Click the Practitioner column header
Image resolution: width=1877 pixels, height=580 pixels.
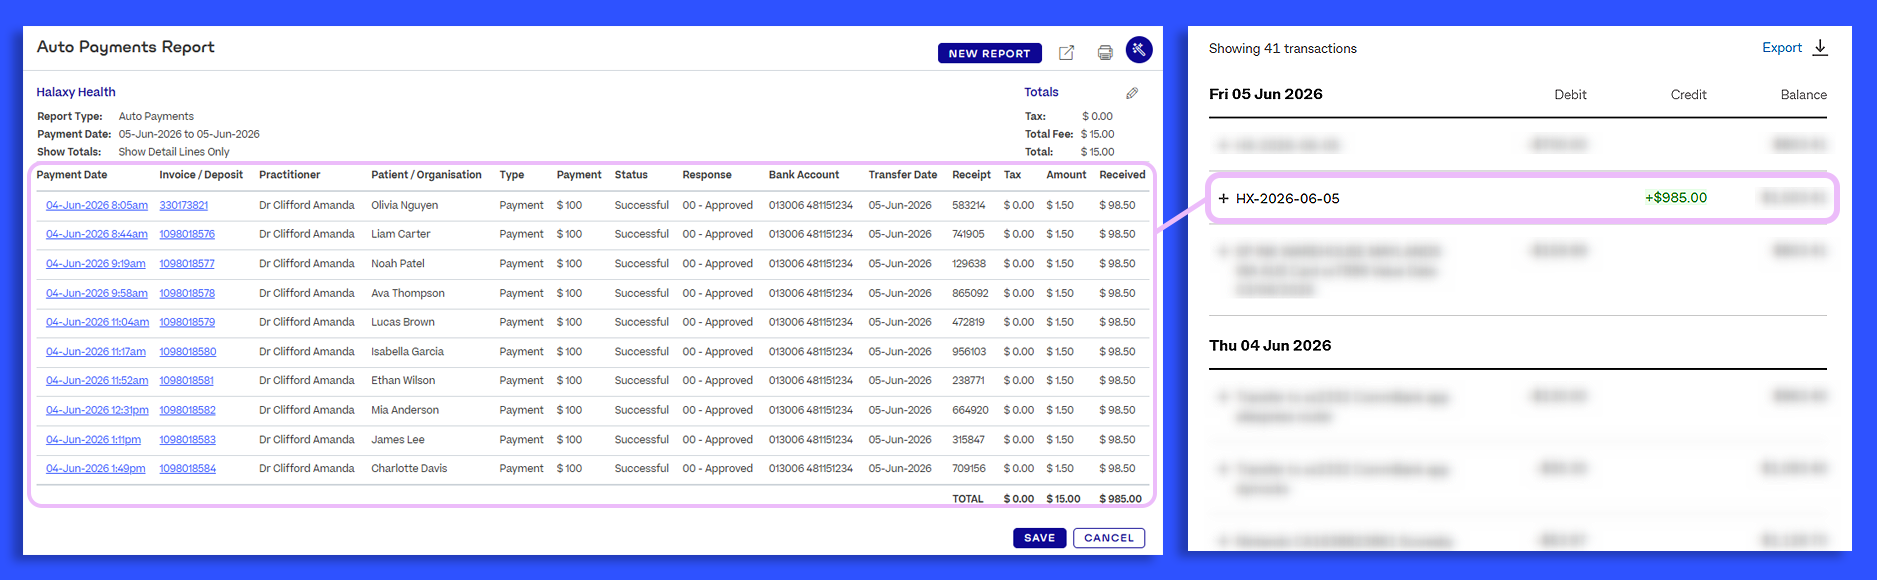pyautogui.click(x=290, y=175)
